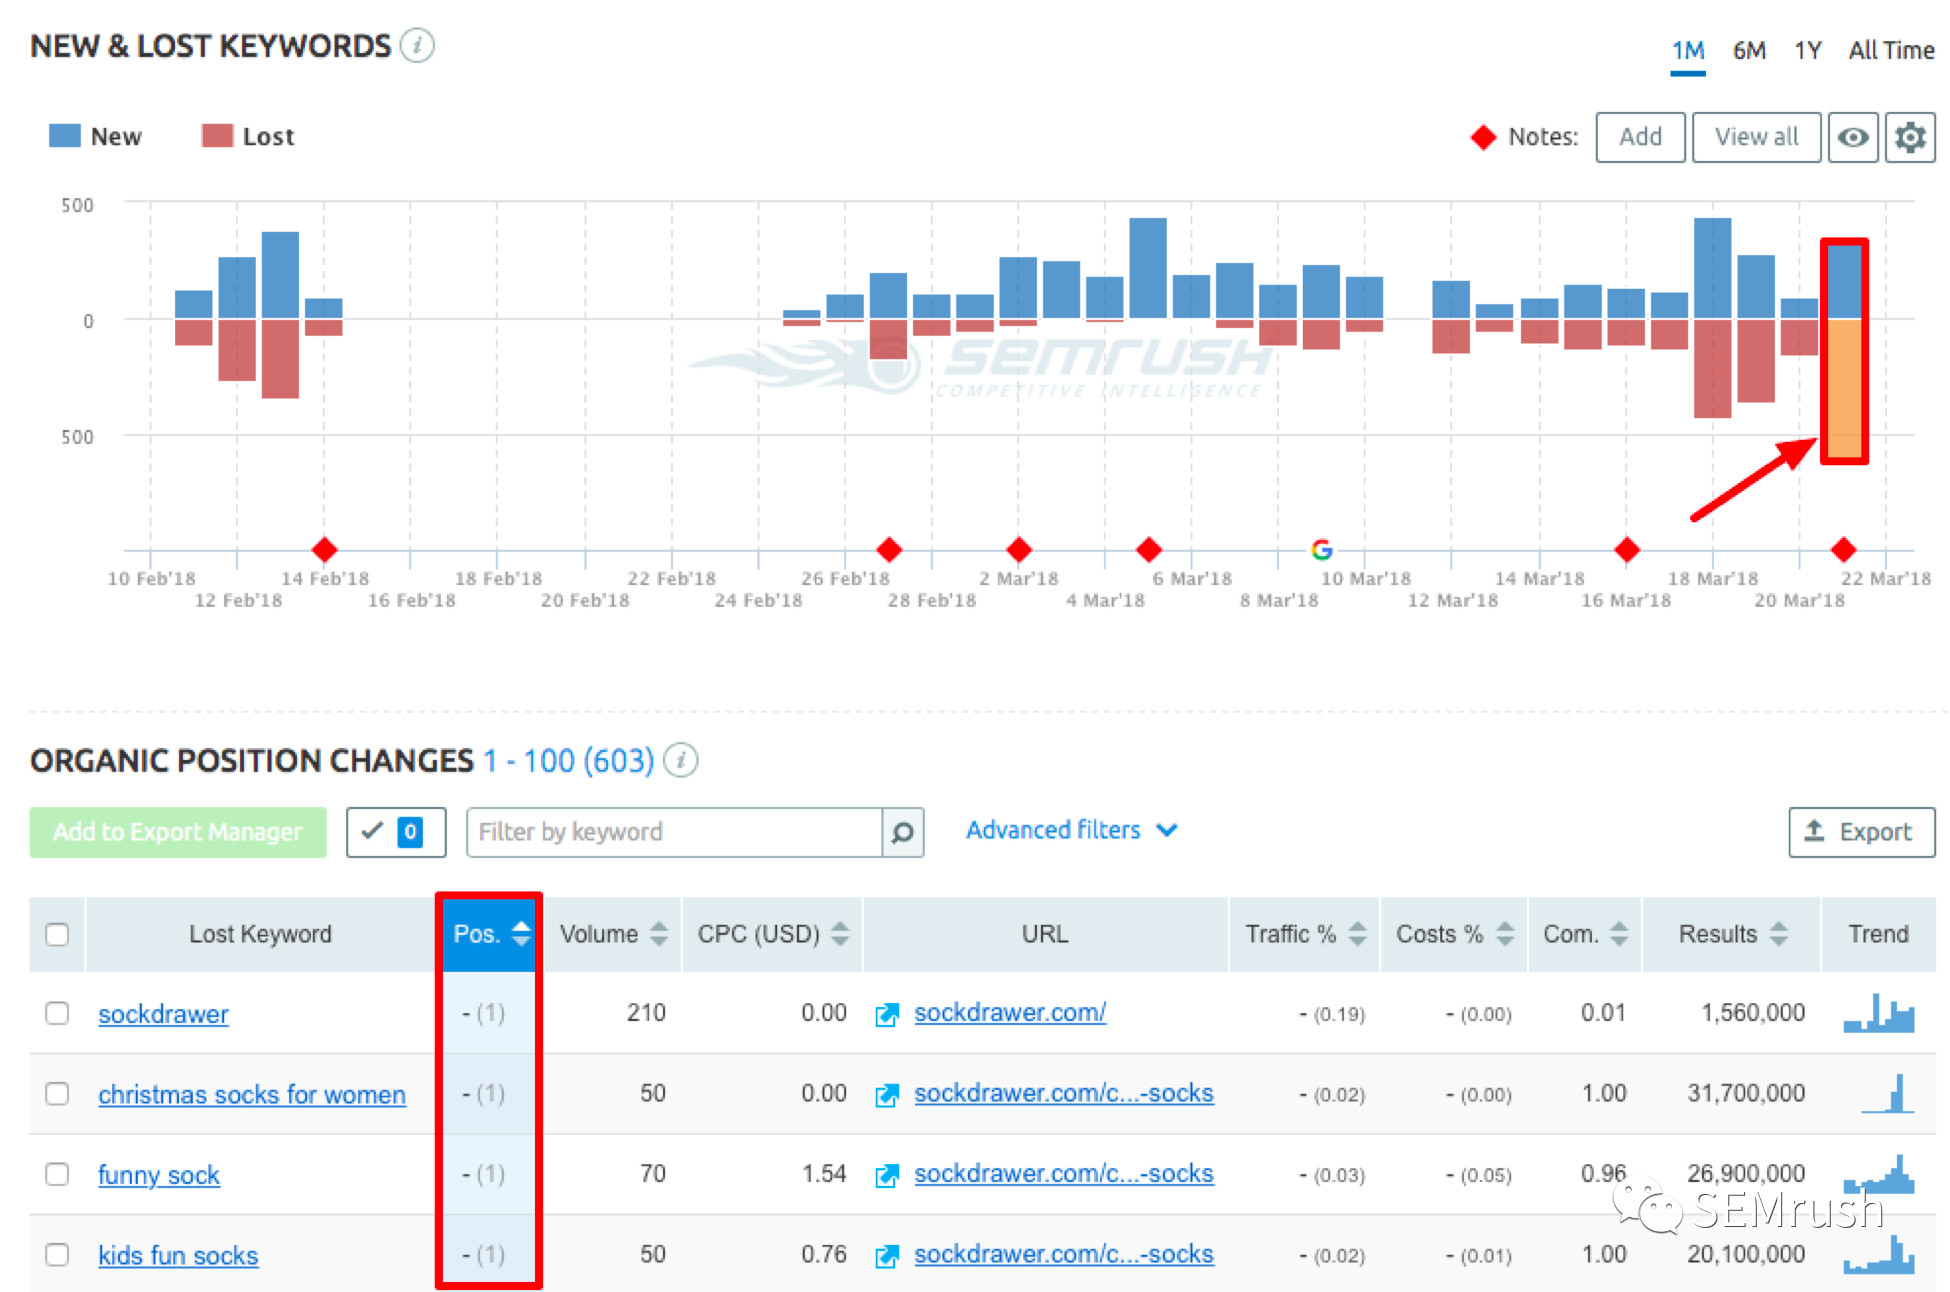Toggle the New series in the chart legend
Screen dimensions: 1950x1292
click(x=95, y=136)
